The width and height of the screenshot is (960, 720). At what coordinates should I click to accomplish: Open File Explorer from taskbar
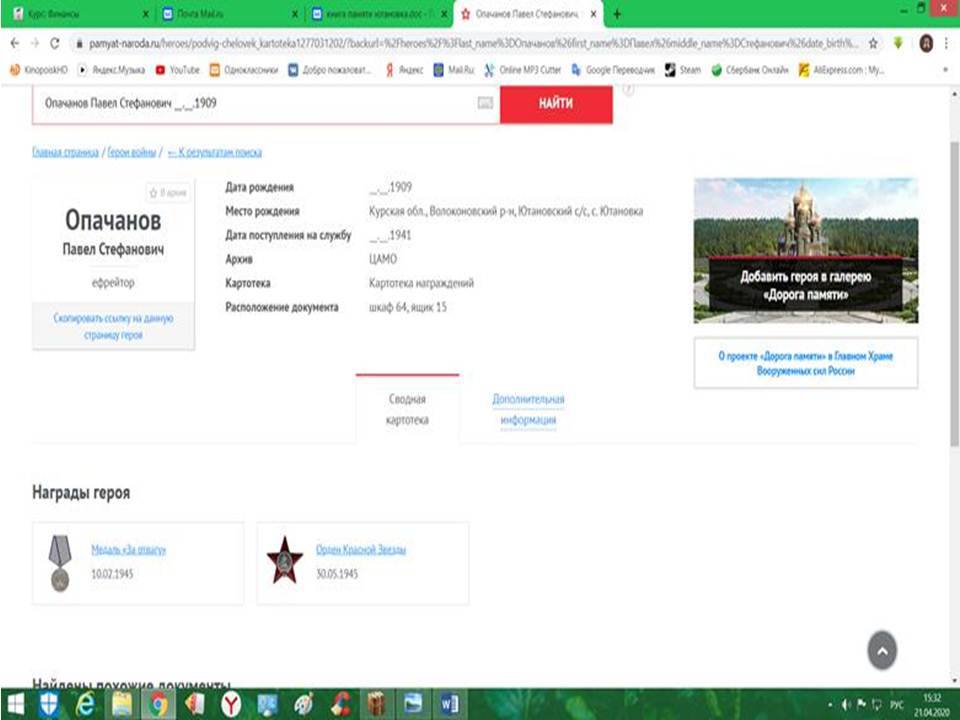(x=122, y=704)
